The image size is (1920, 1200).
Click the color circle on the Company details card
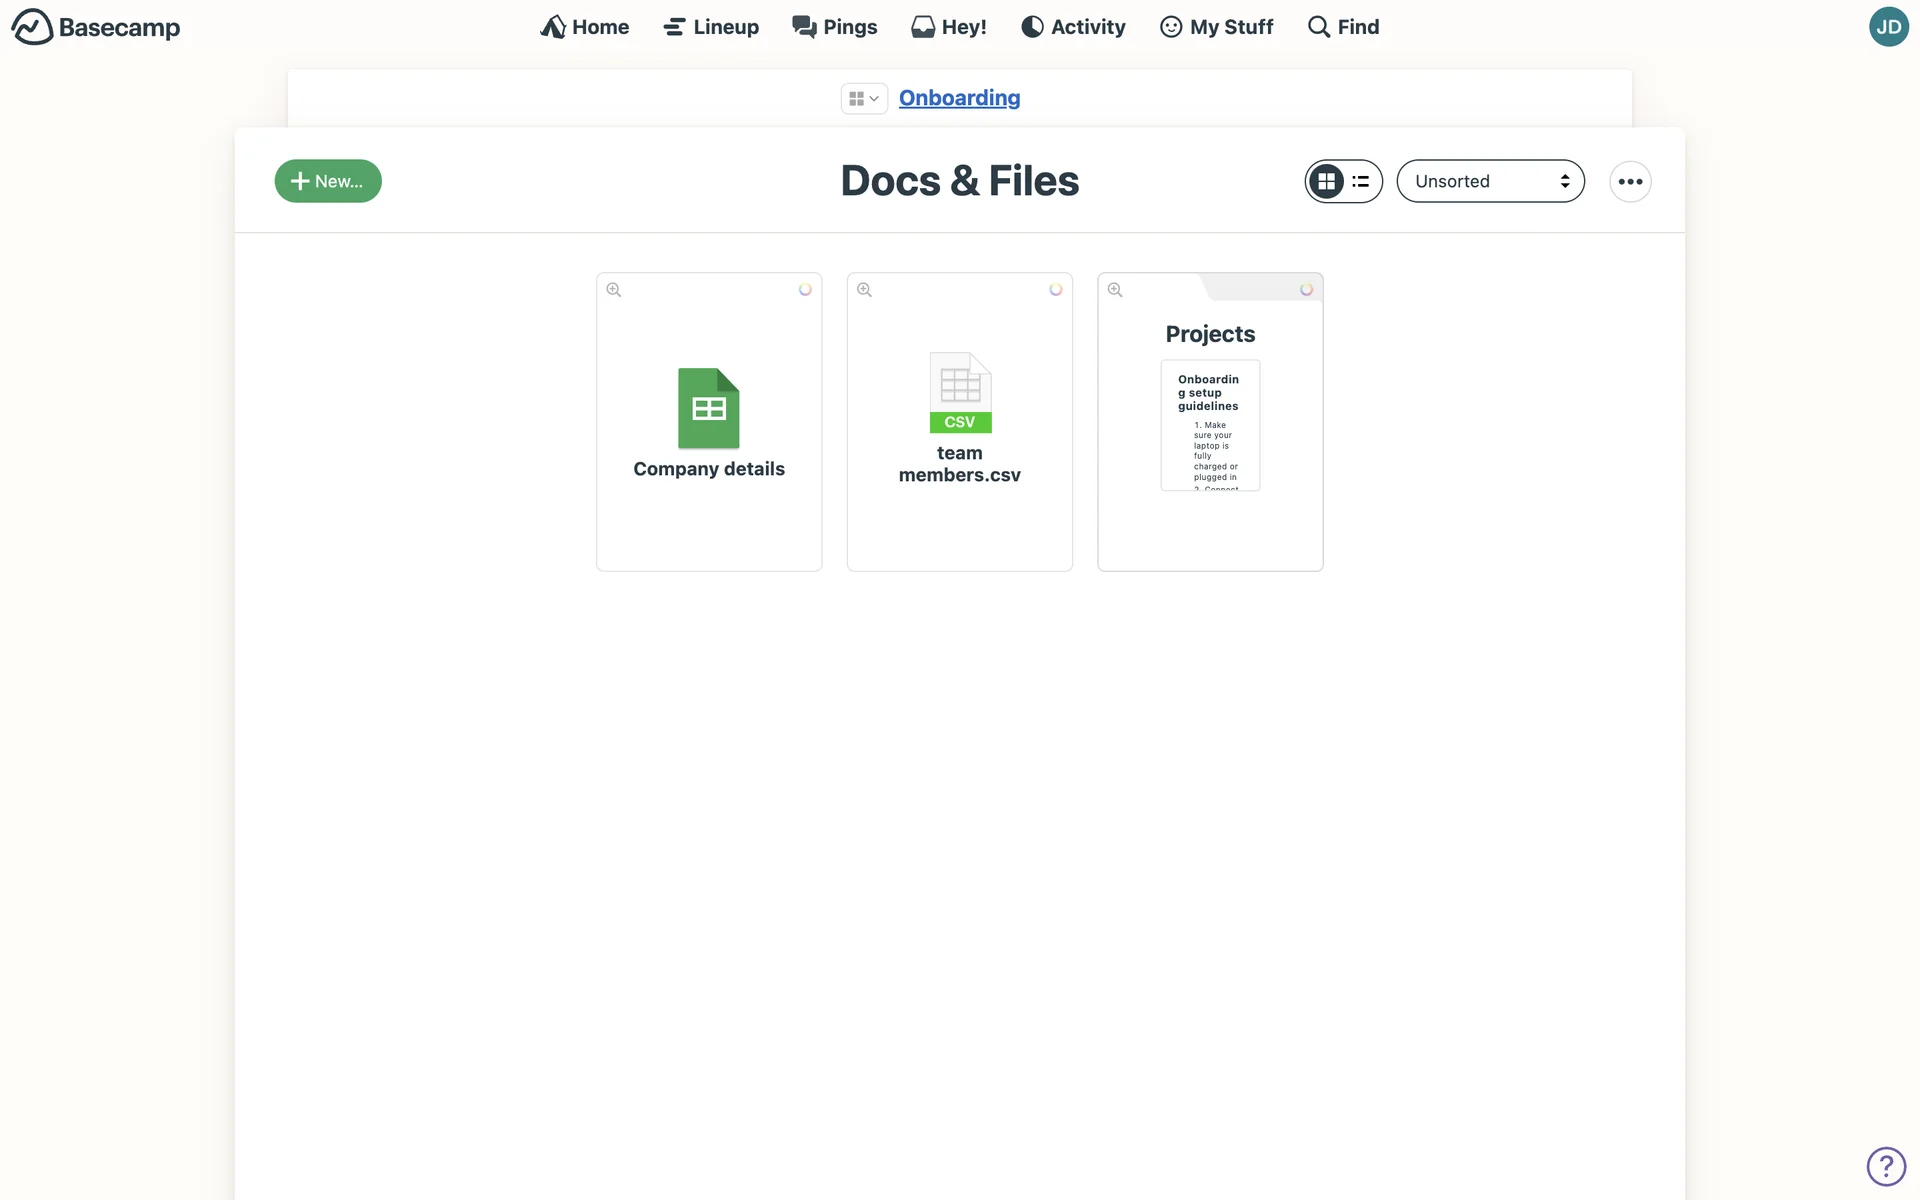point(805,290)
